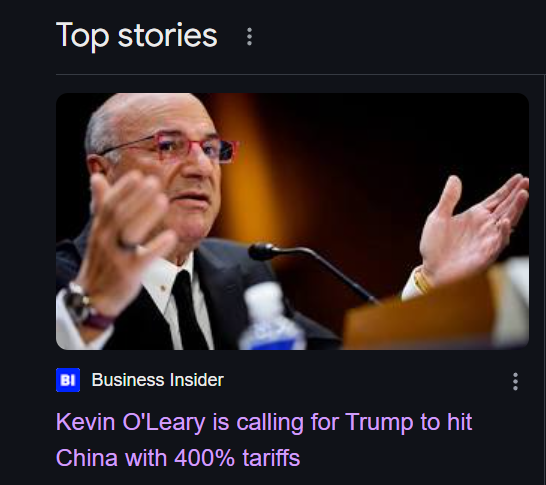This screenshot has height=485, width=546.
Task: Click the wristwatch in the article image
Action: coord(79,305)
